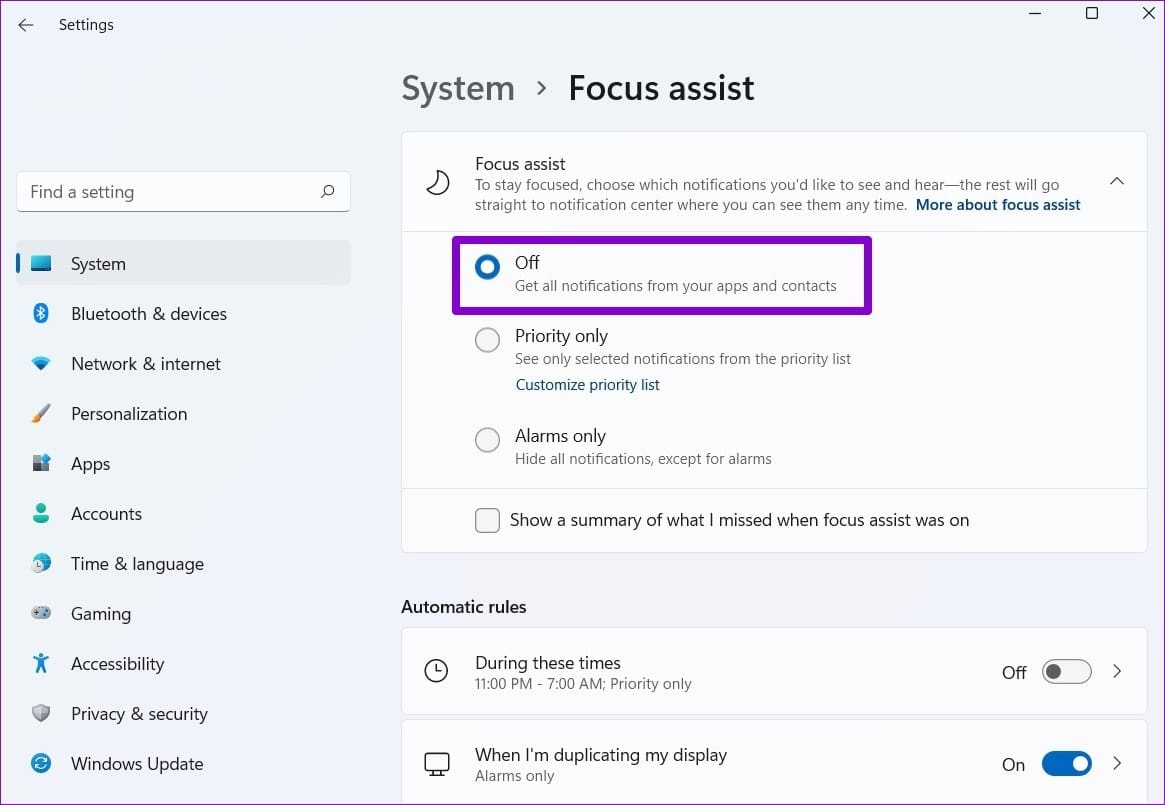Open Personalization via its paintbrush icon
The height and width of the screenshot is (805, 1165).
tap(41, 413)
